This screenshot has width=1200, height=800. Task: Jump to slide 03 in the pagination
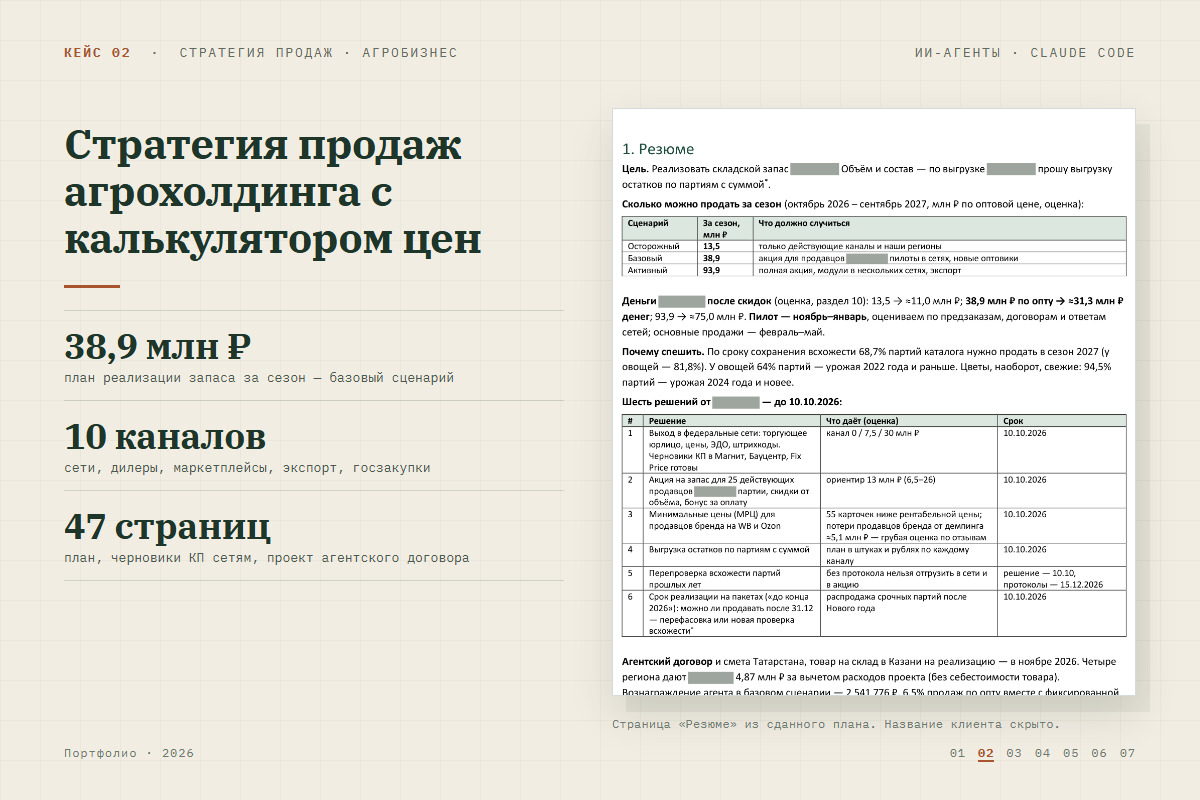[x=1014, y=753]
